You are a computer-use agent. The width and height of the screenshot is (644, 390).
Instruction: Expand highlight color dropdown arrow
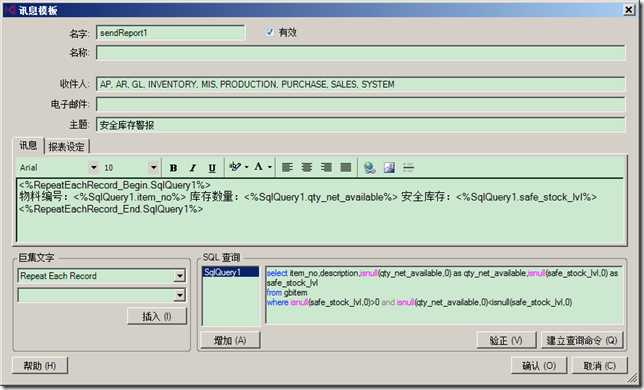pyautogui.click(x=246, y=167)
